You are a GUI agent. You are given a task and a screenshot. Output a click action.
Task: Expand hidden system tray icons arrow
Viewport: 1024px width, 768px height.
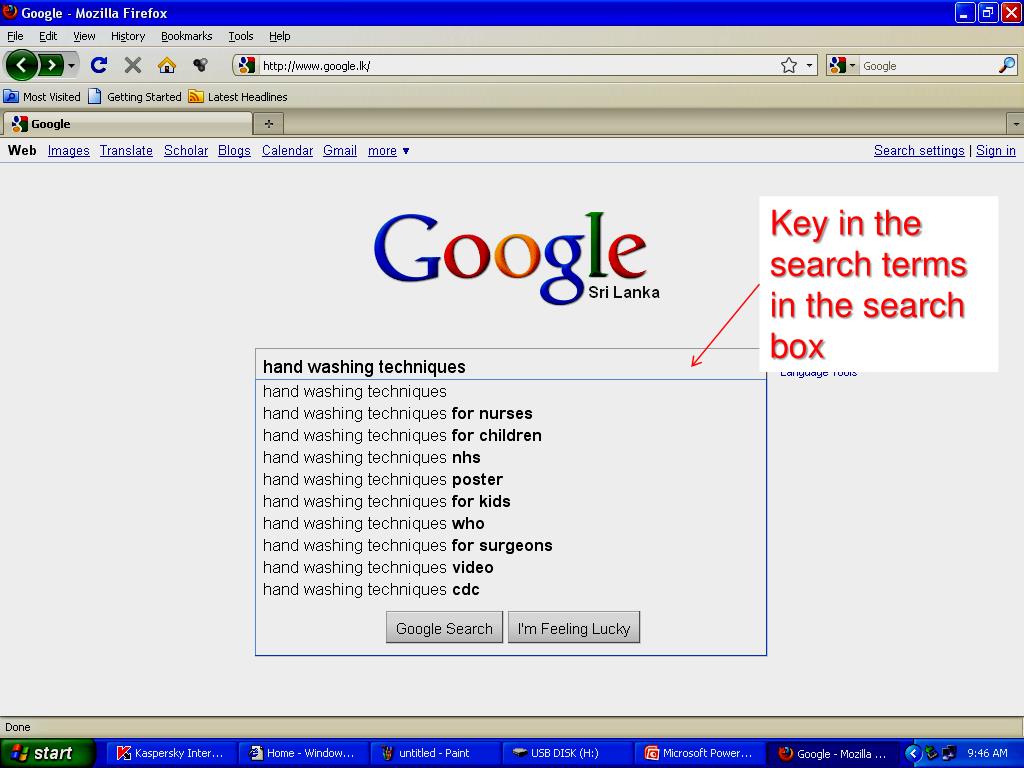(x=912, y=753)
